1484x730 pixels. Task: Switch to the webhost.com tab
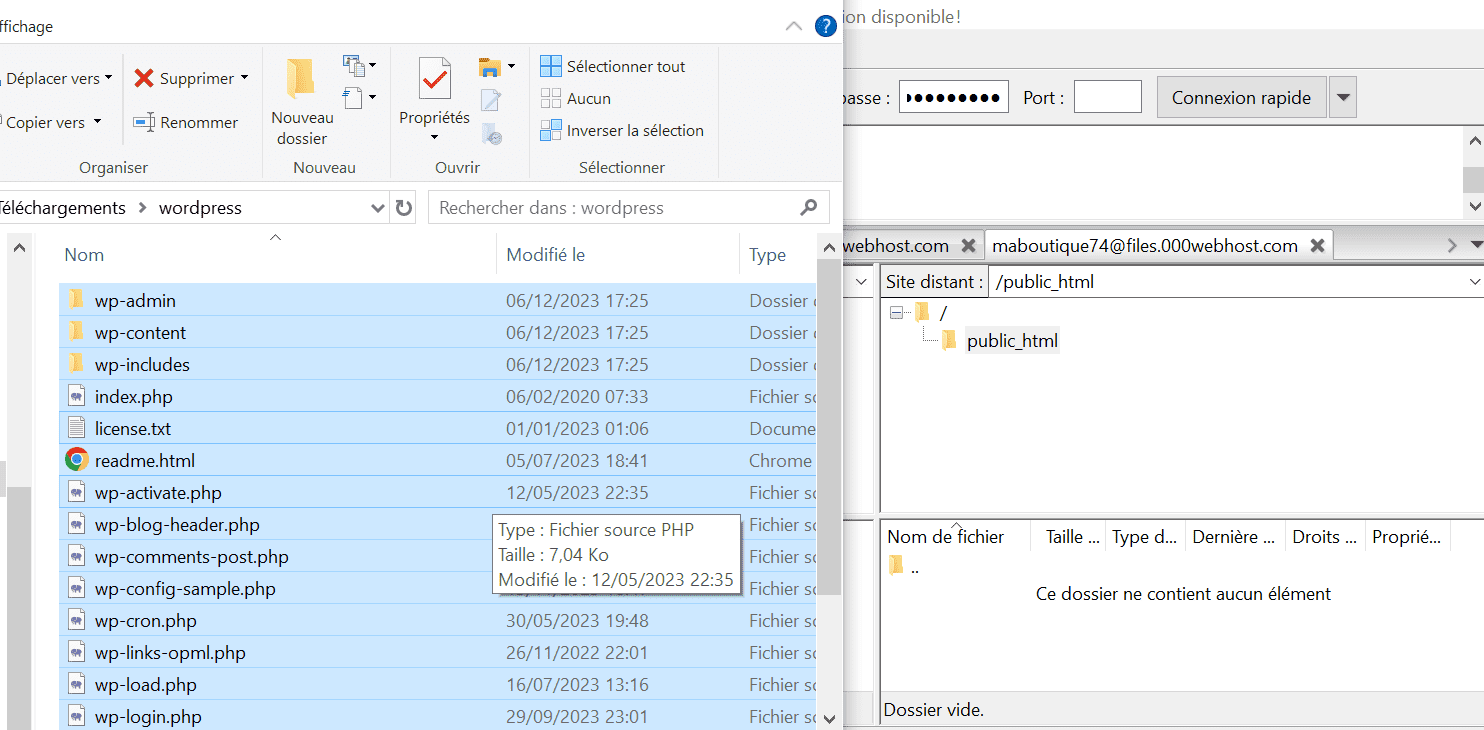pos(897,246)
